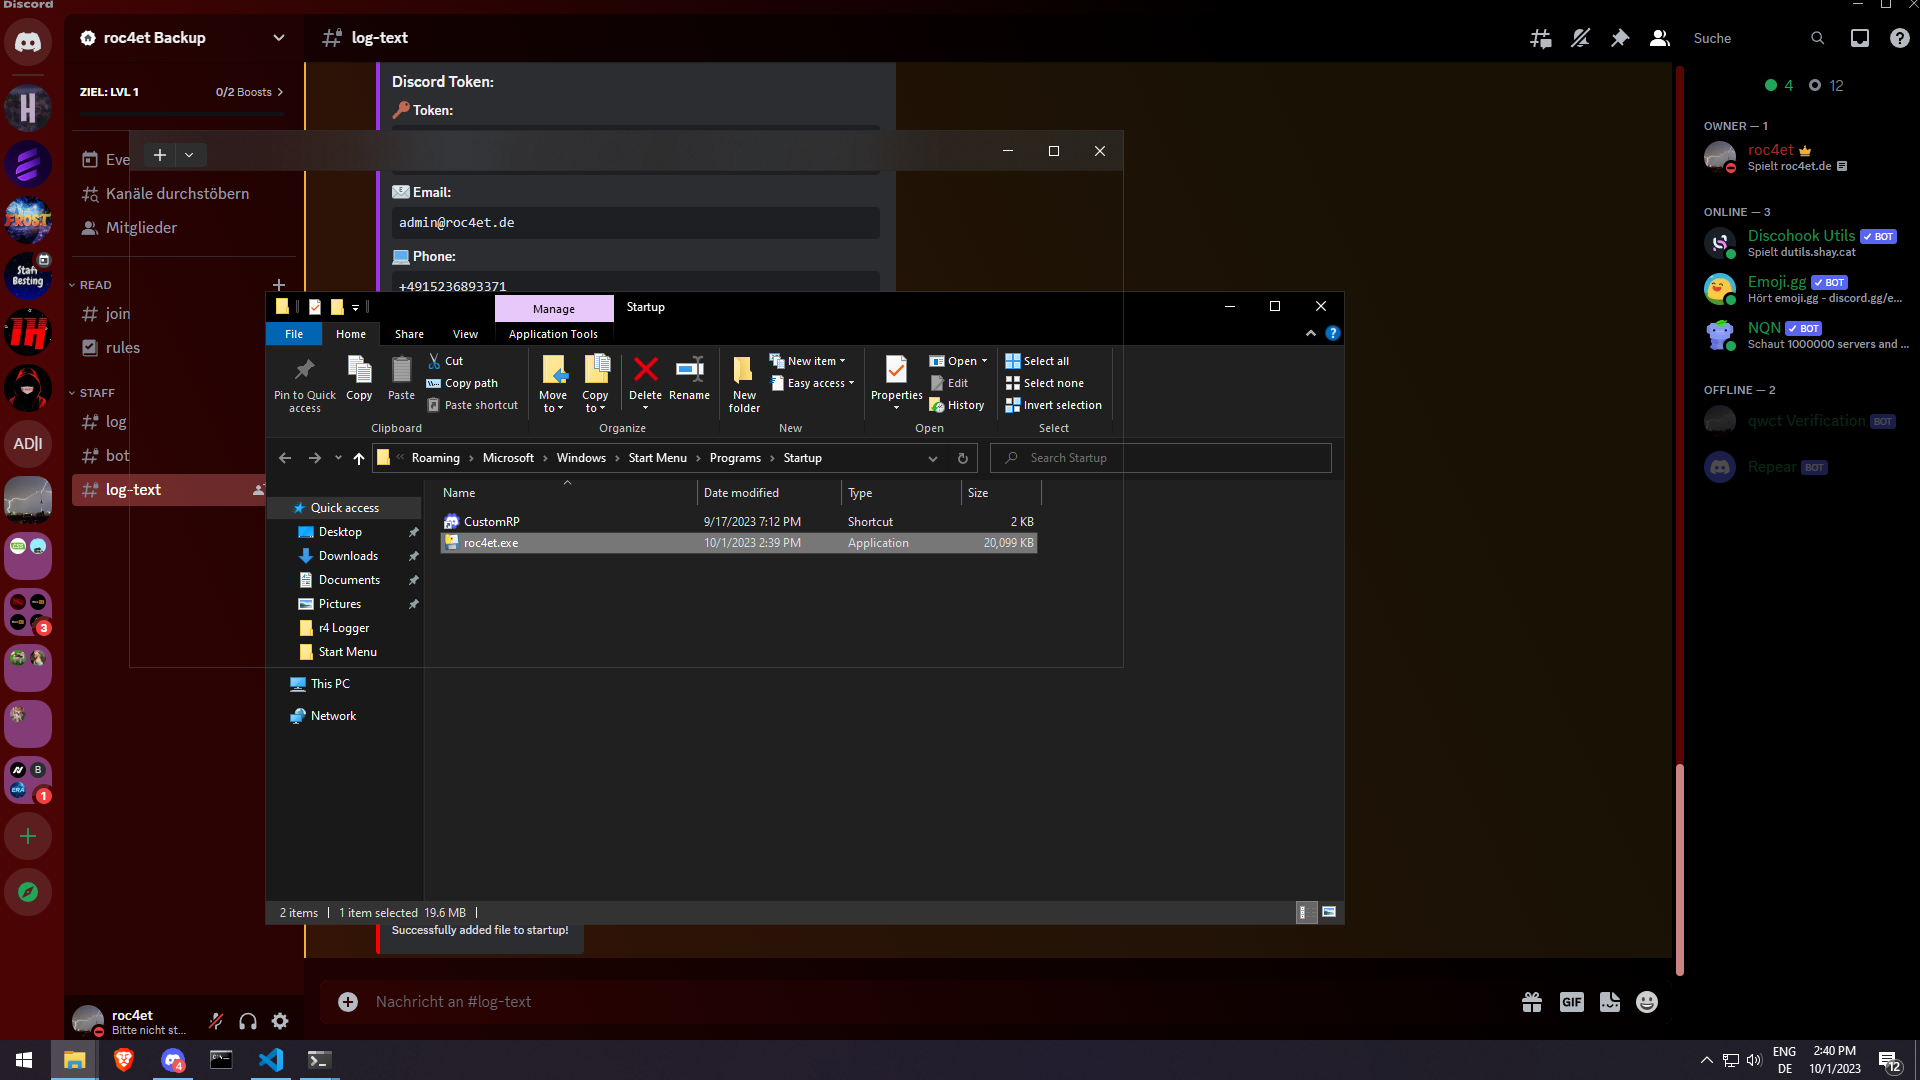
Task: Switch Explorer to details view
Action: point(1306,912)
